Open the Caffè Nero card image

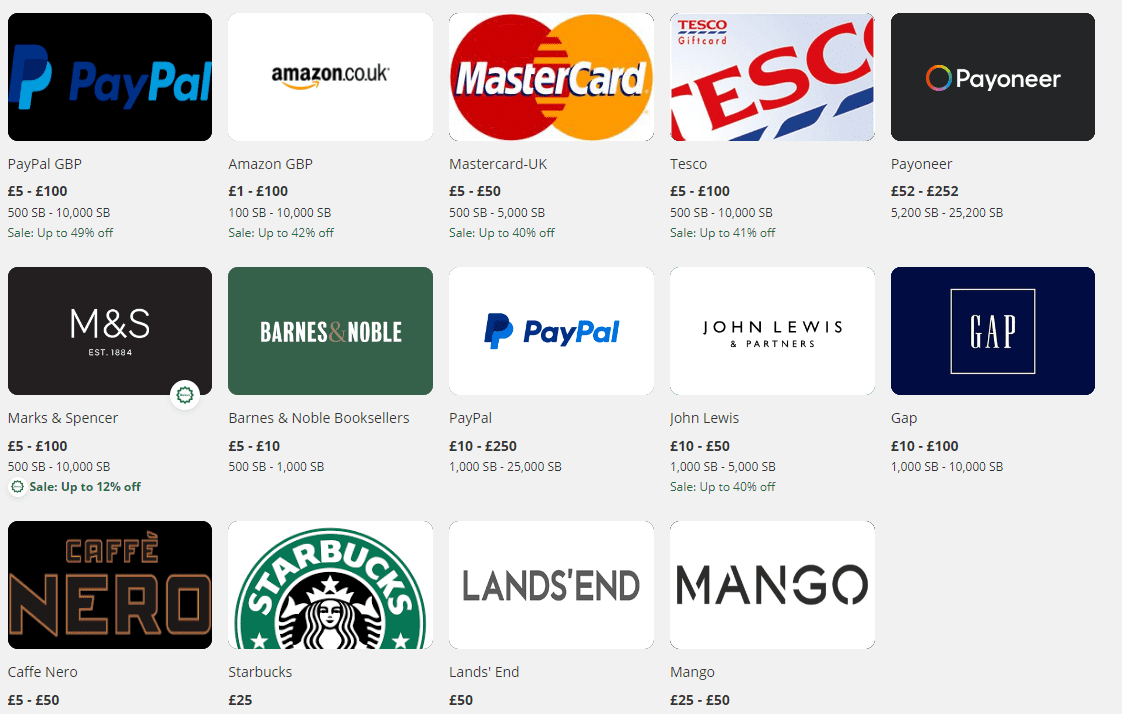tap(109, 585)
